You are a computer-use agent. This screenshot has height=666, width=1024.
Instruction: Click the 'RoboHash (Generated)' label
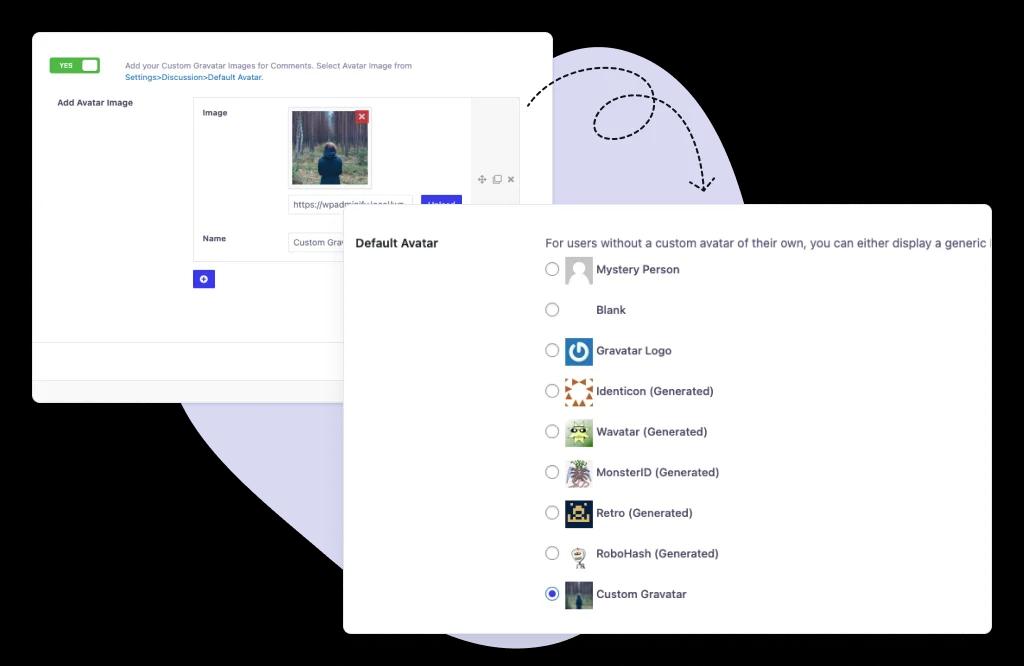[657, 553]
